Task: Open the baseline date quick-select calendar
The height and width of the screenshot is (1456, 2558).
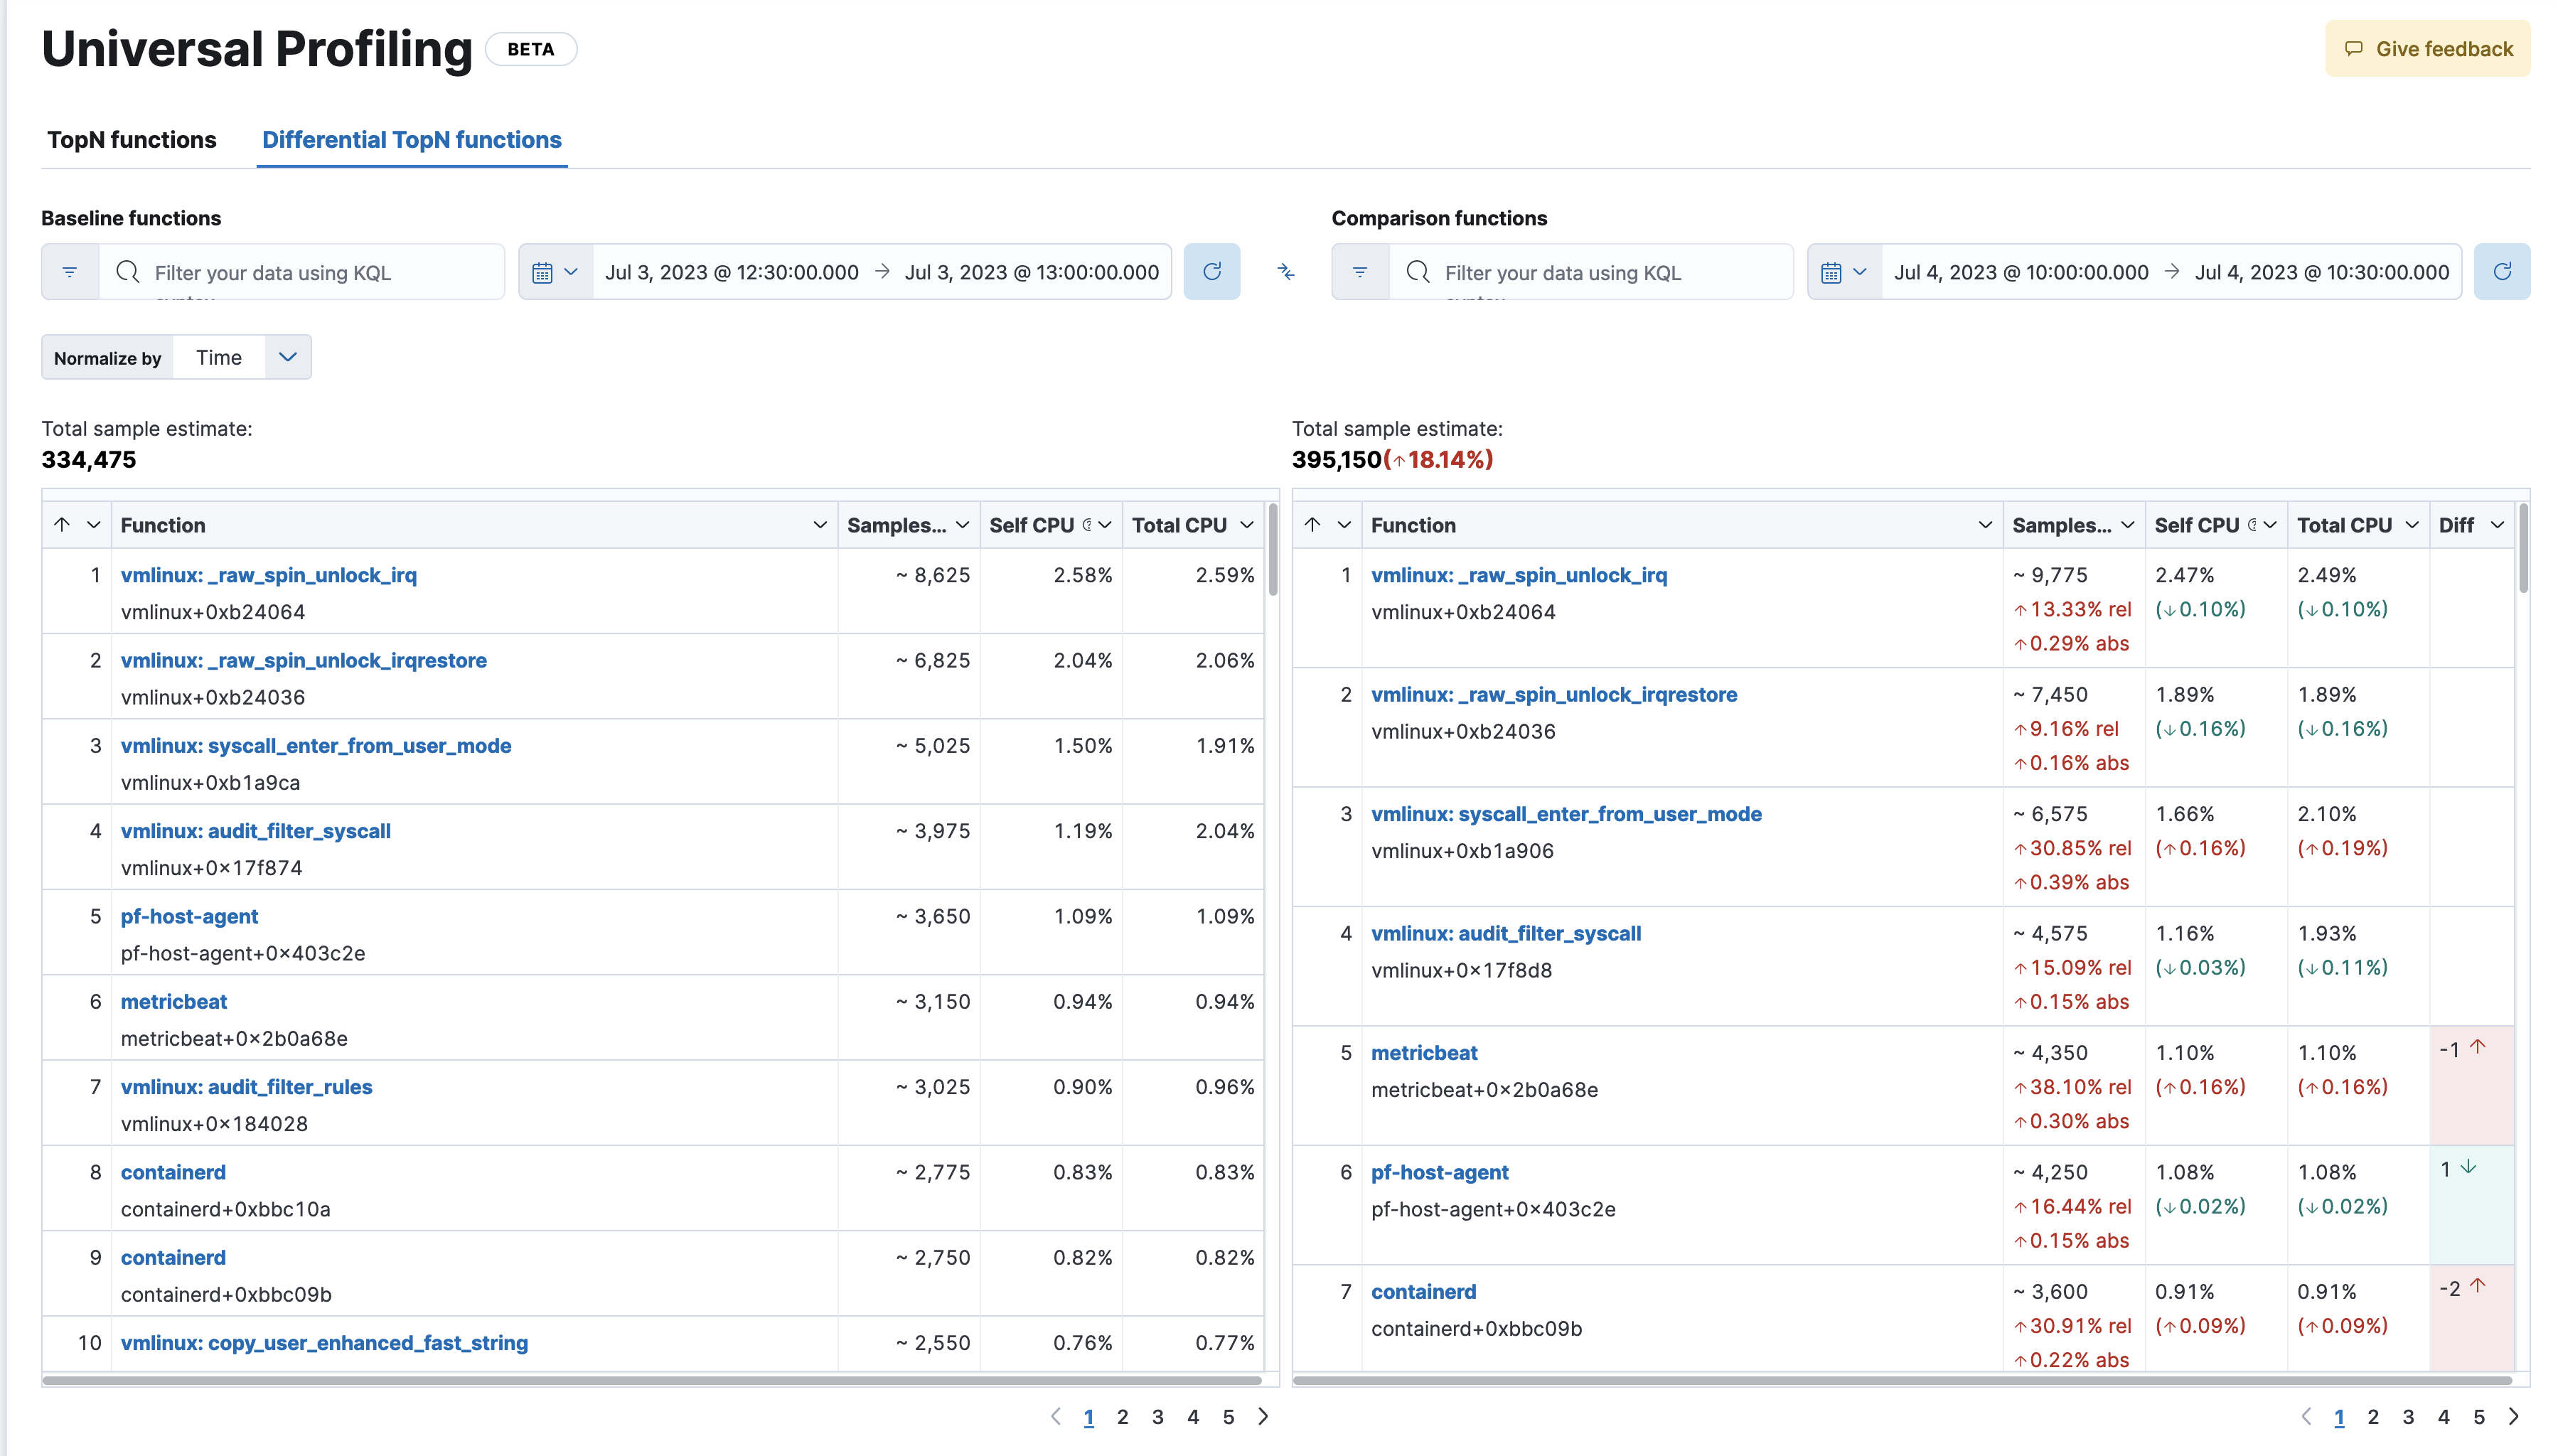Action: point(555,272)
